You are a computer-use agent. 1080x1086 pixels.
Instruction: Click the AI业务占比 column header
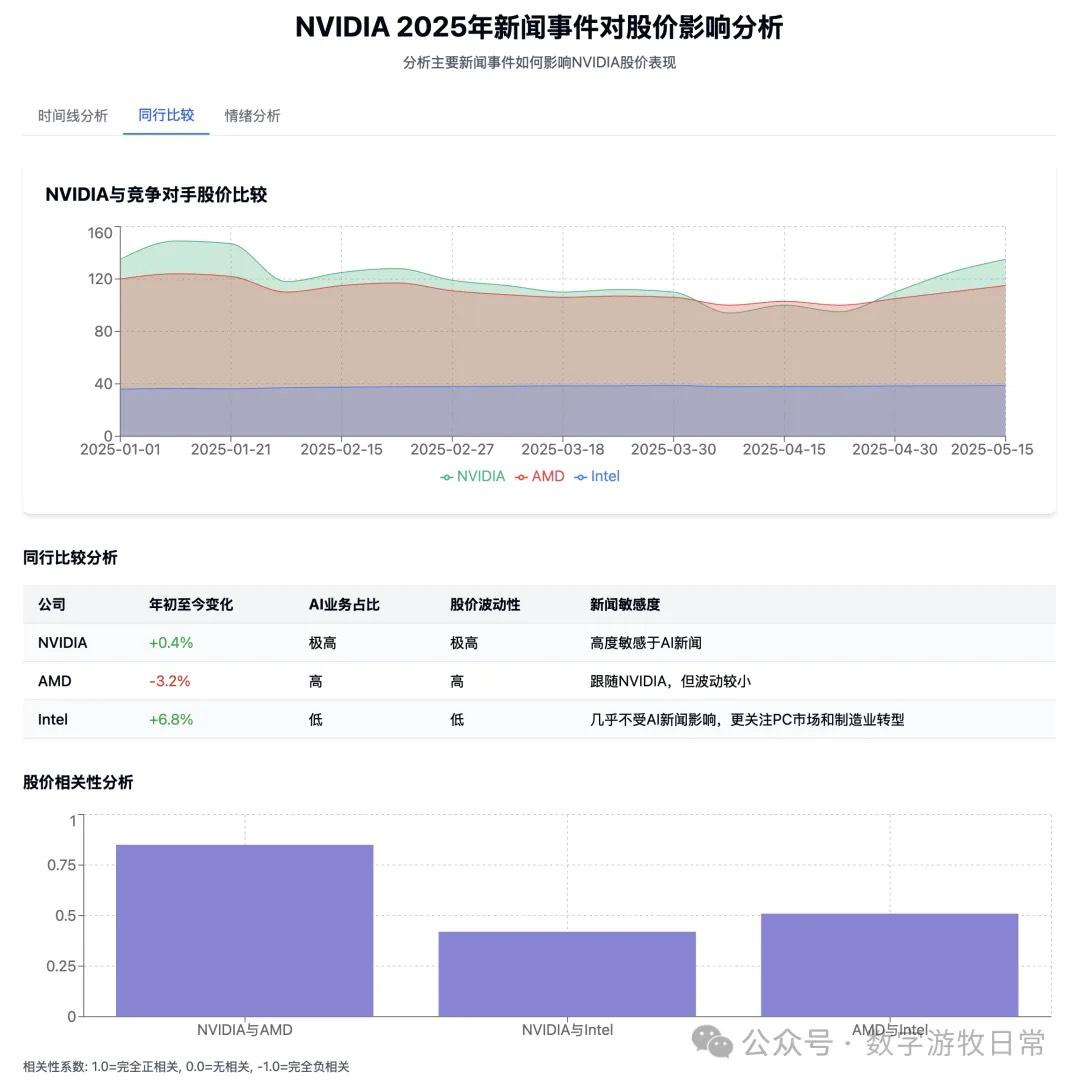click(x=344, y=604)
